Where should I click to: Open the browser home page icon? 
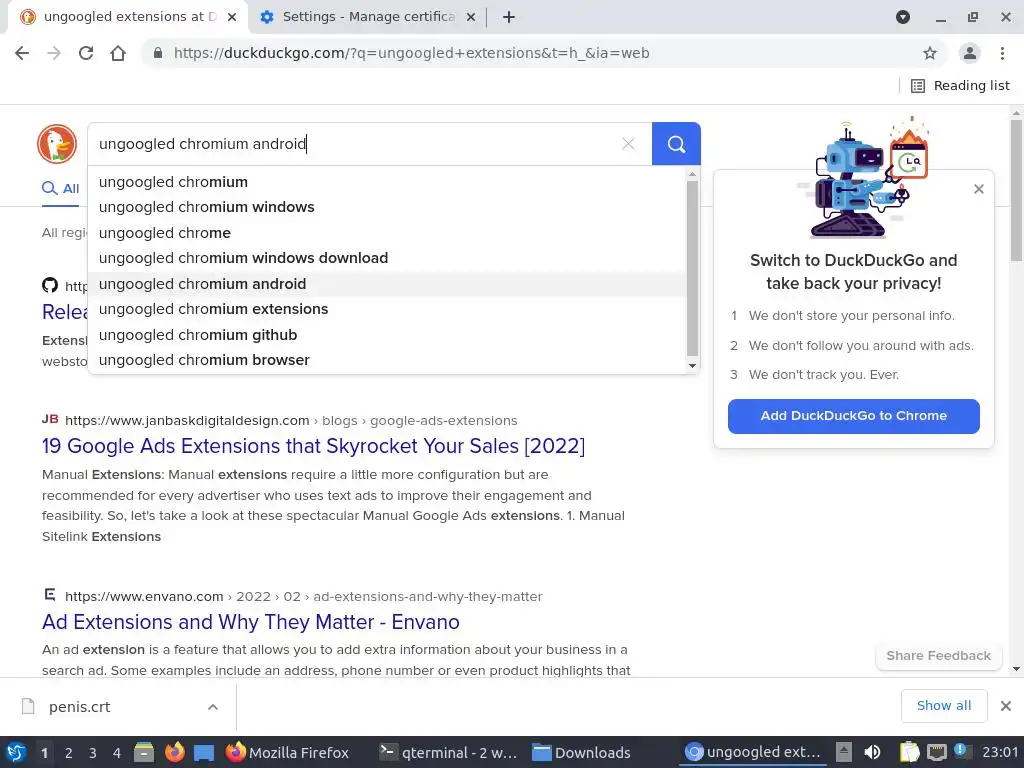[x=118, y=53]
